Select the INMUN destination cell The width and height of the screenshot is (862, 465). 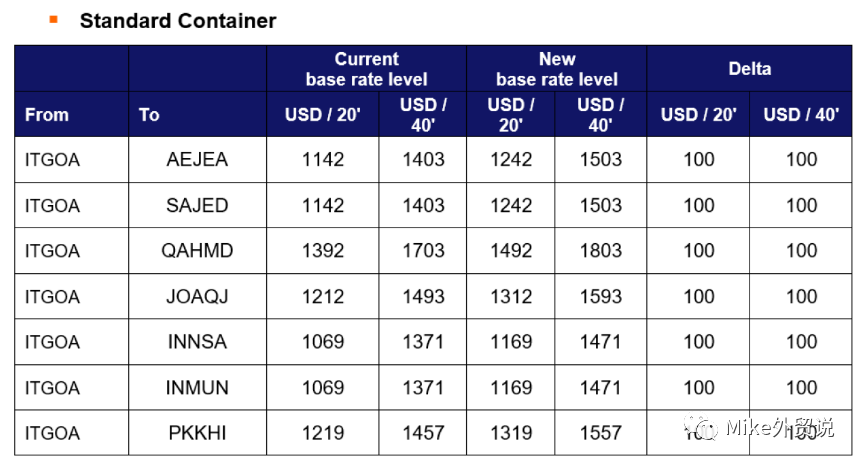pyautogui.click(x=197, y=388)
